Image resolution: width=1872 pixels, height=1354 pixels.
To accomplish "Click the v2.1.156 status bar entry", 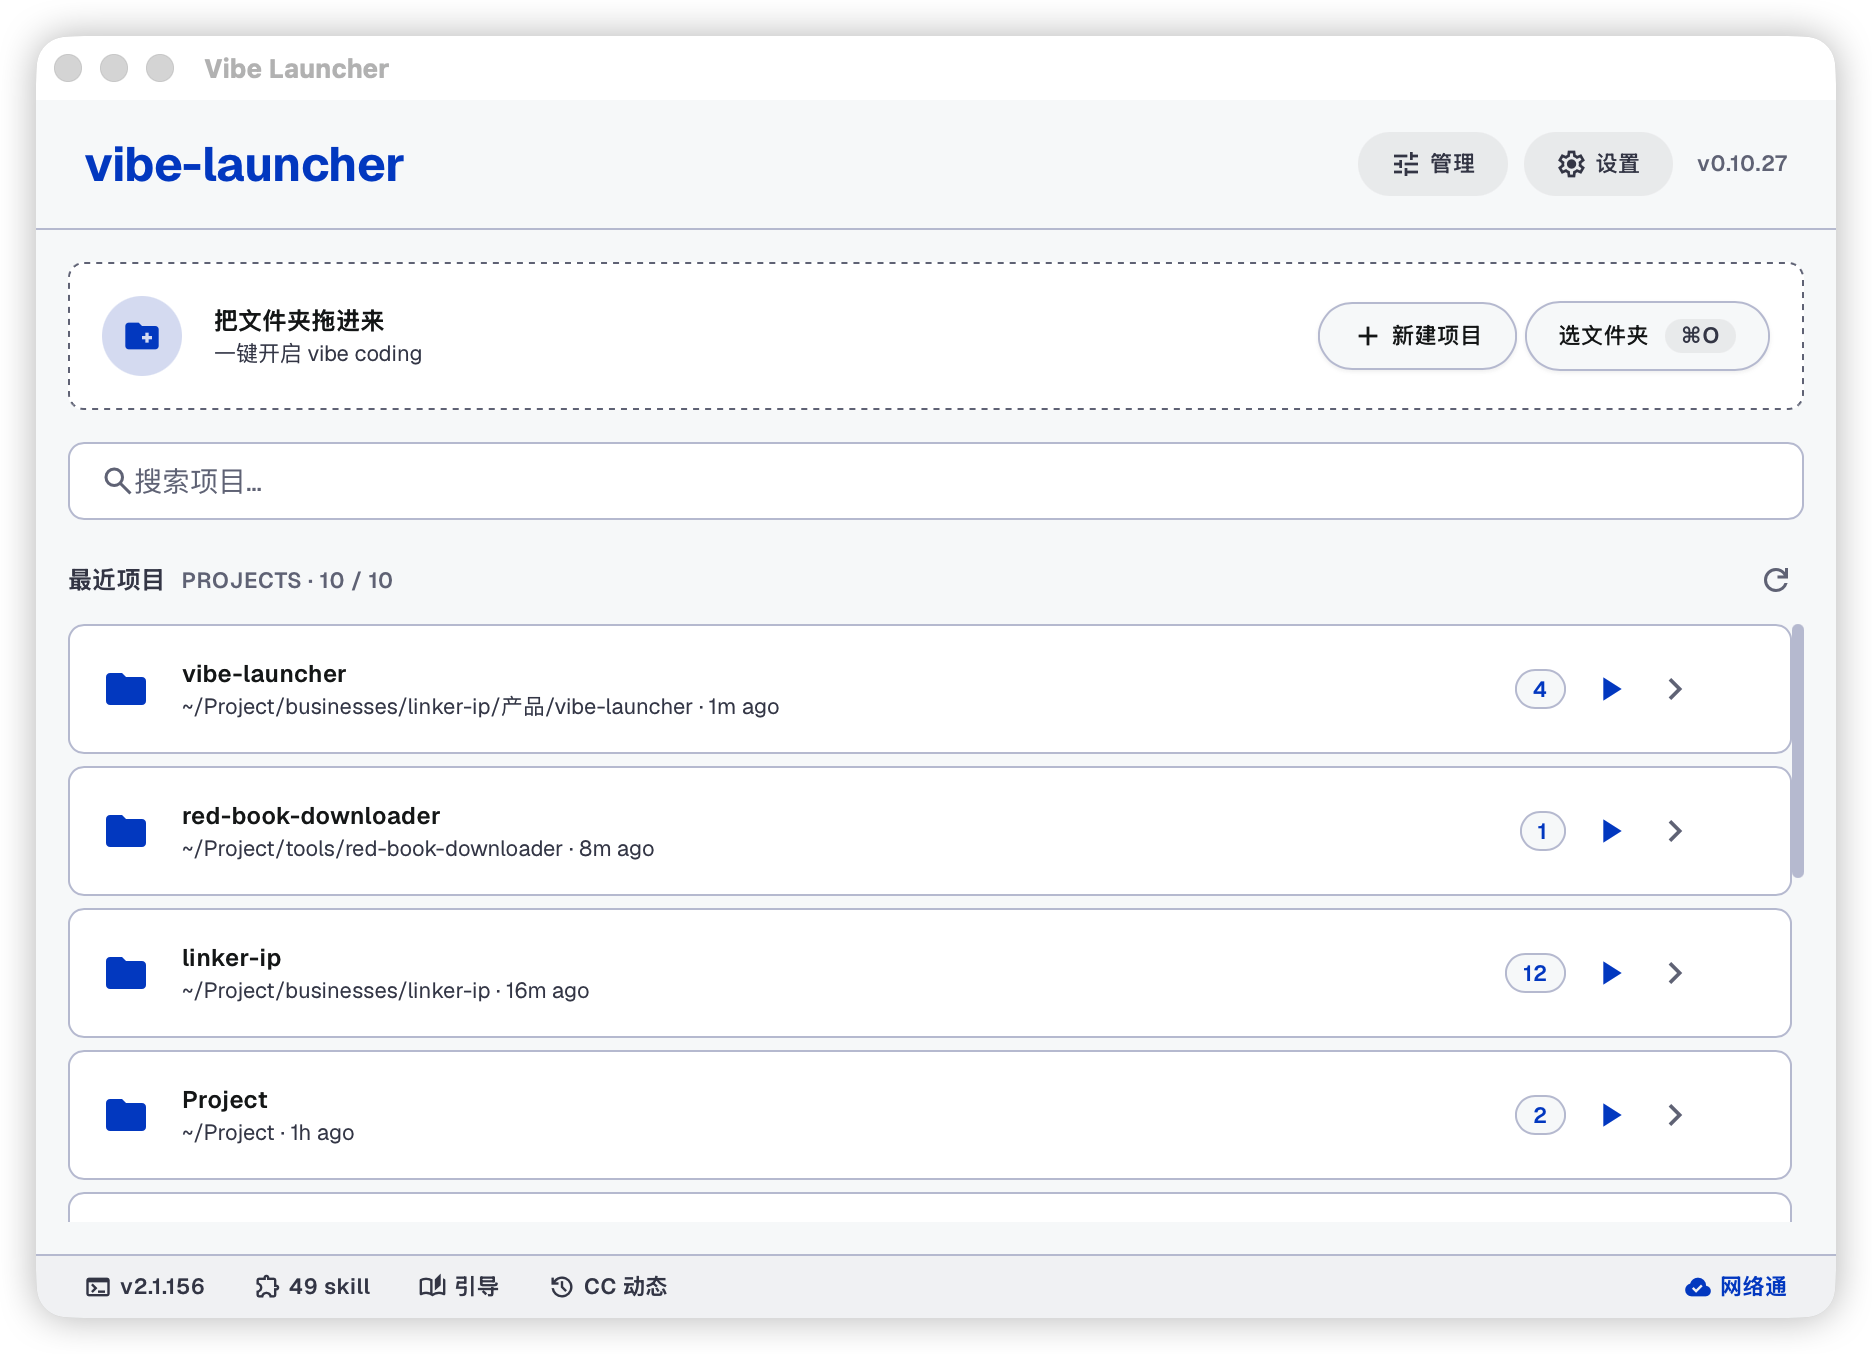I will click(145, 1287).
